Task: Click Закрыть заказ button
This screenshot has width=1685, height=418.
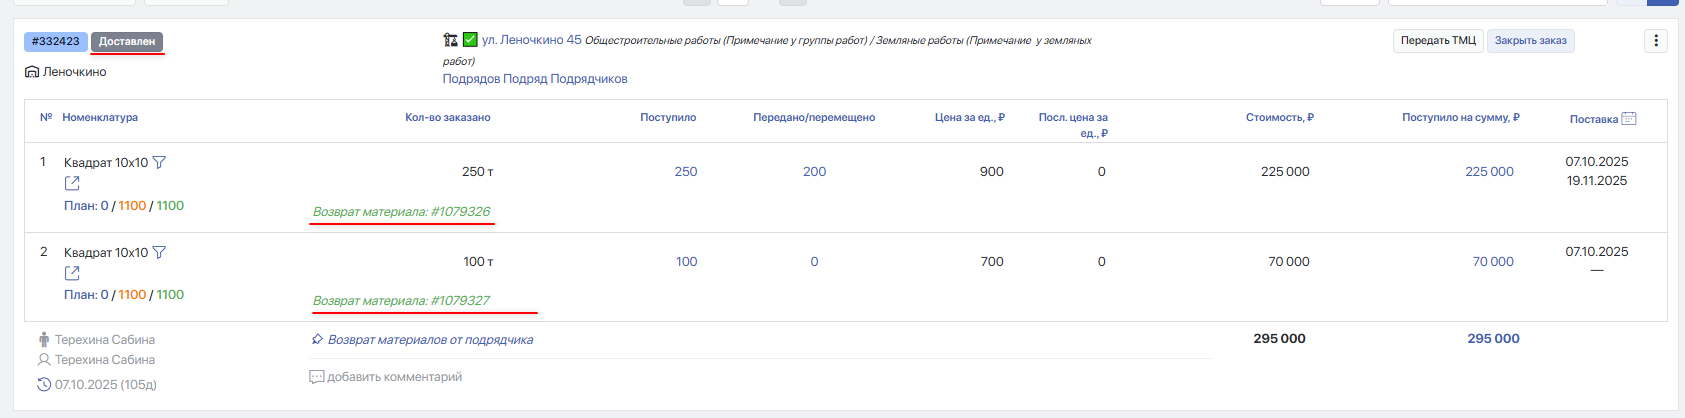Action: click(x=1531, y=41)
